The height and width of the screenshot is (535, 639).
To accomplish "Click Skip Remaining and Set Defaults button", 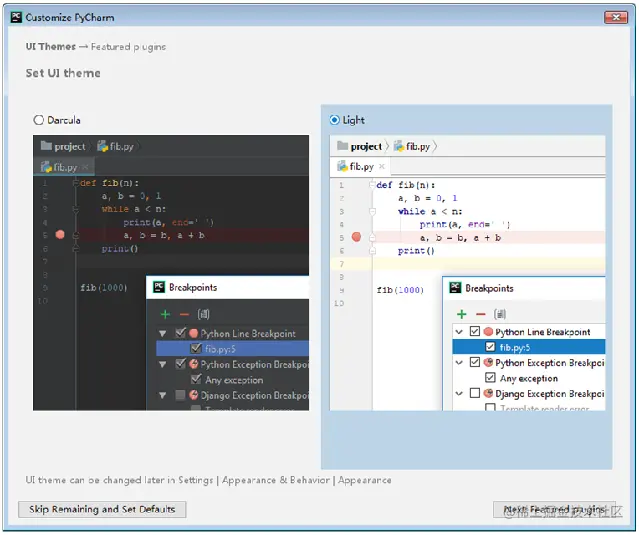I will pyautogui.click(x=102, y=509).
